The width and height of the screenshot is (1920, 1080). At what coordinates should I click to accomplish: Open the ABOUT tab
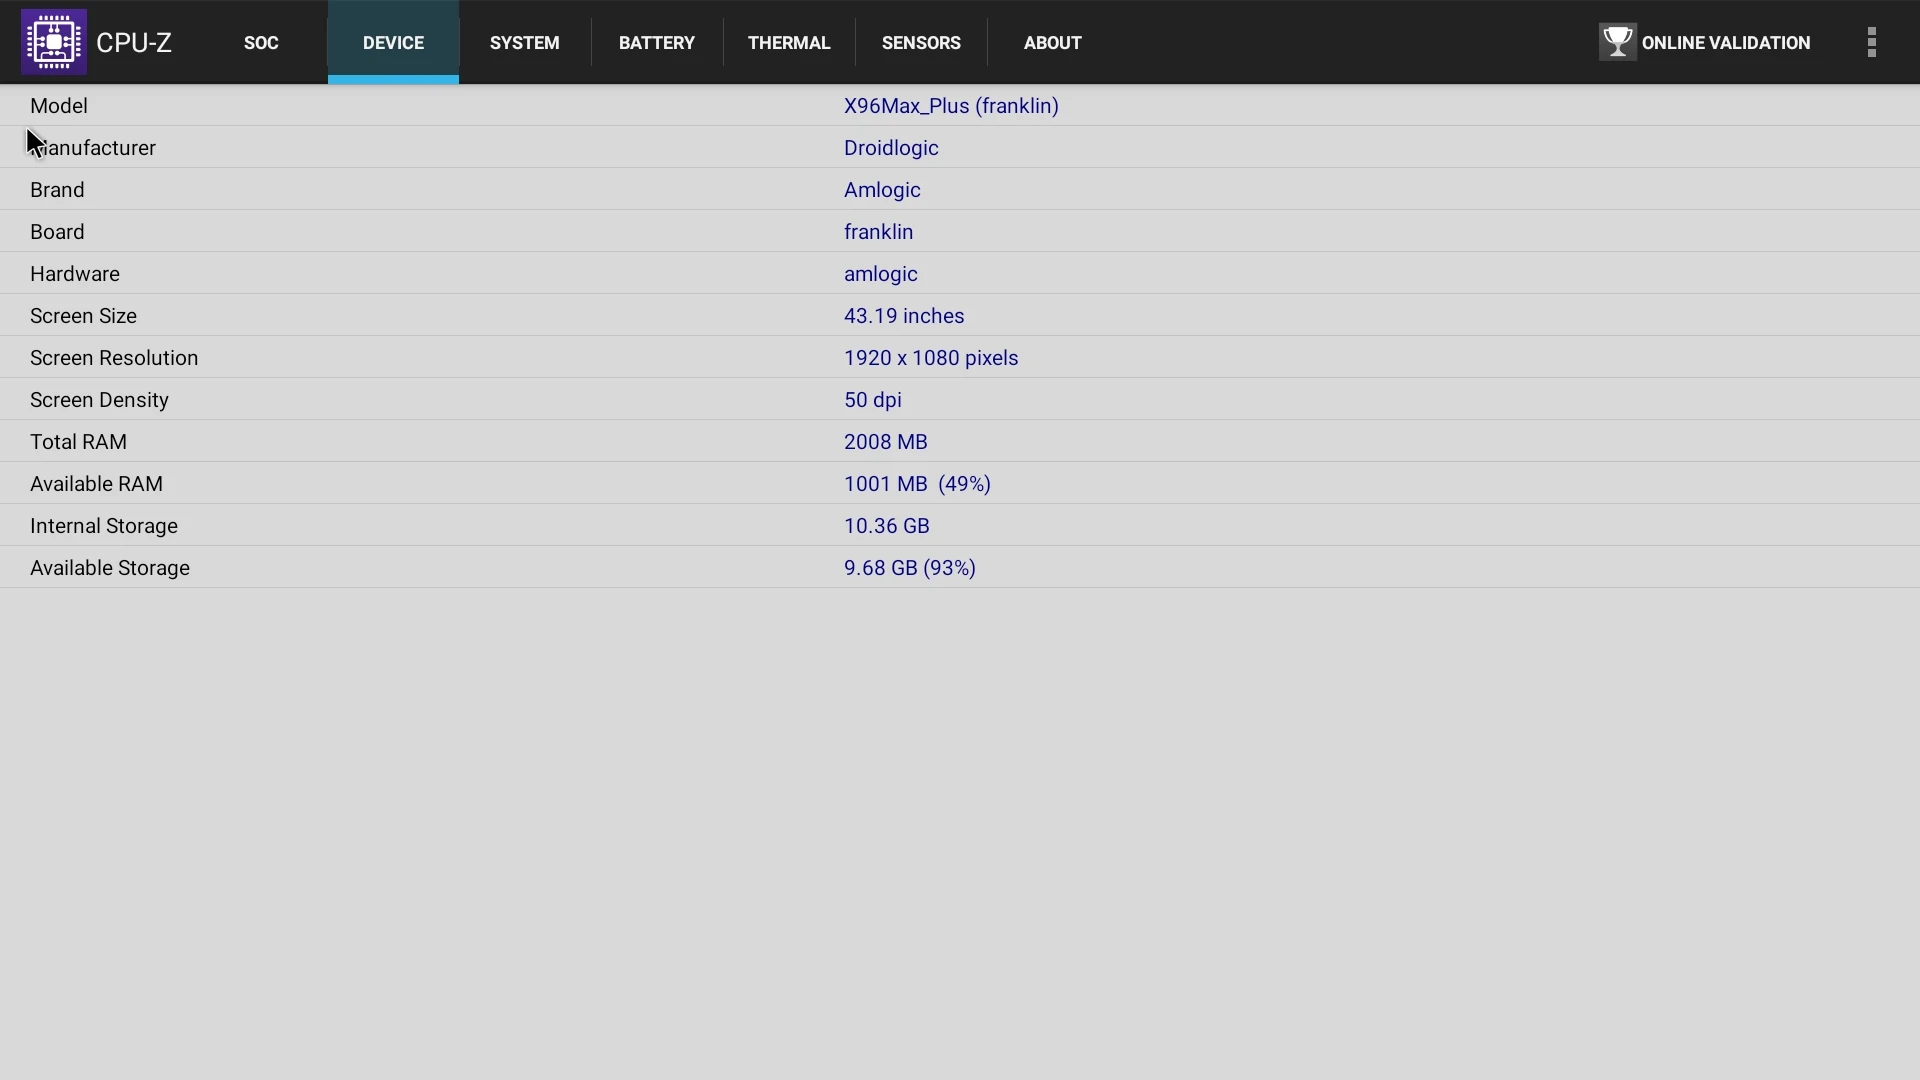[x=1052, y=43]
